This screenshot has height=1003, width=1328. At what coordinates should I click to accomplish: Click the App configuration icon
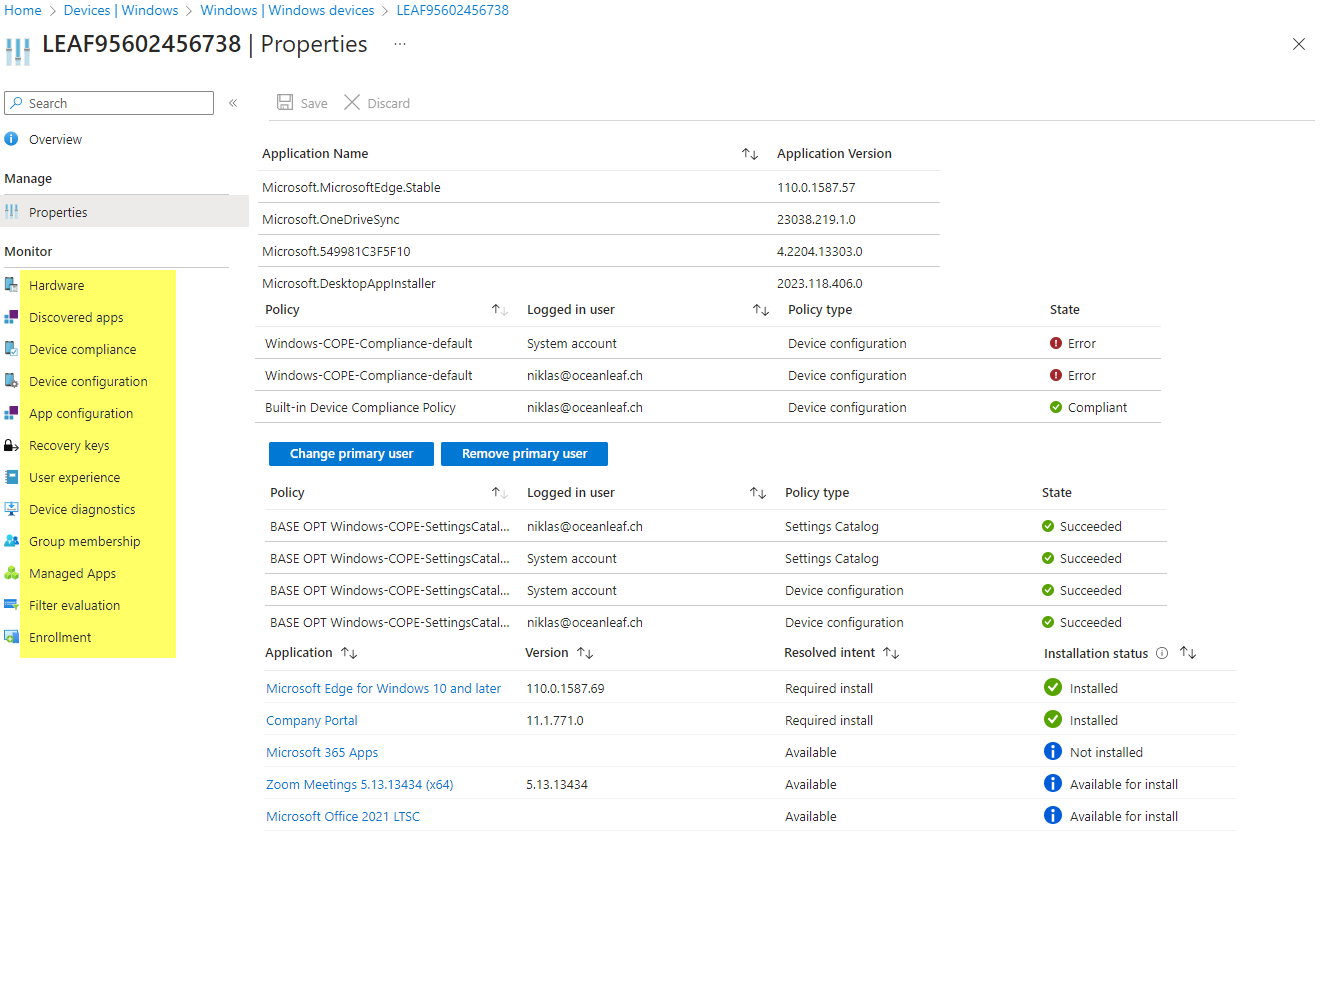(11, 413)
